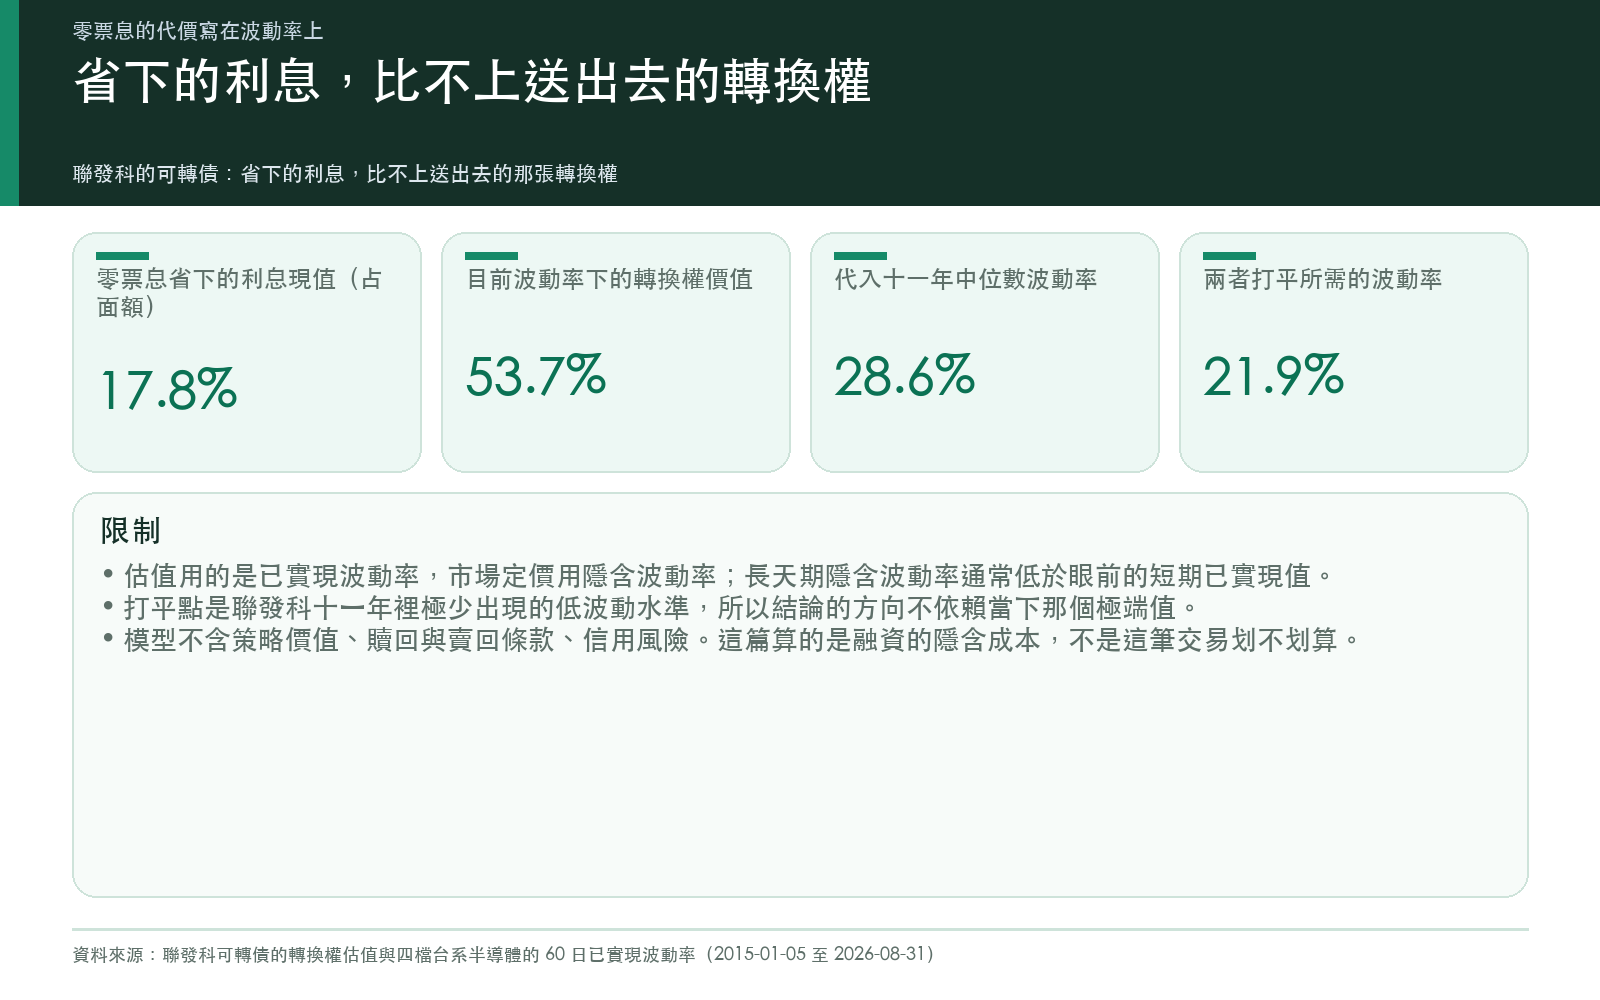Click the subtitle starting with 聯發科的可轉債
Screen dimensions: 1600x1000
click(345, 174)
